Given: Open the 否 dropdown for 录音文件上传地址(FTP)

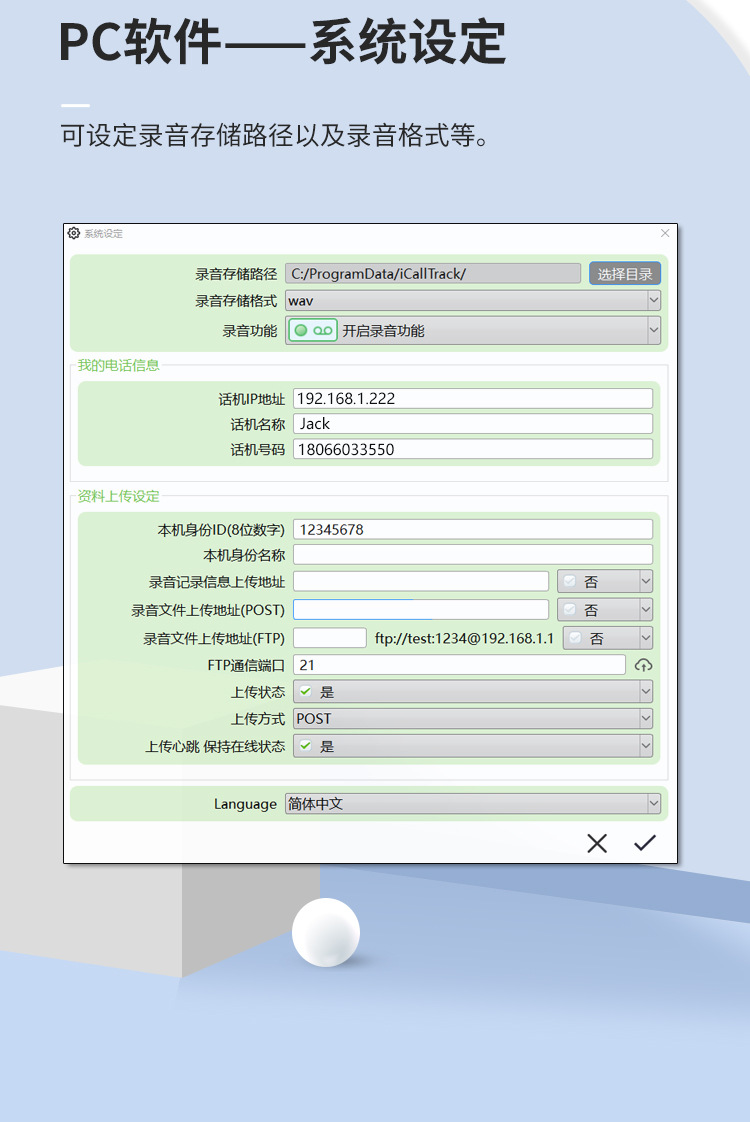Looking at the screenshot, I should click(x=608, y=638).
